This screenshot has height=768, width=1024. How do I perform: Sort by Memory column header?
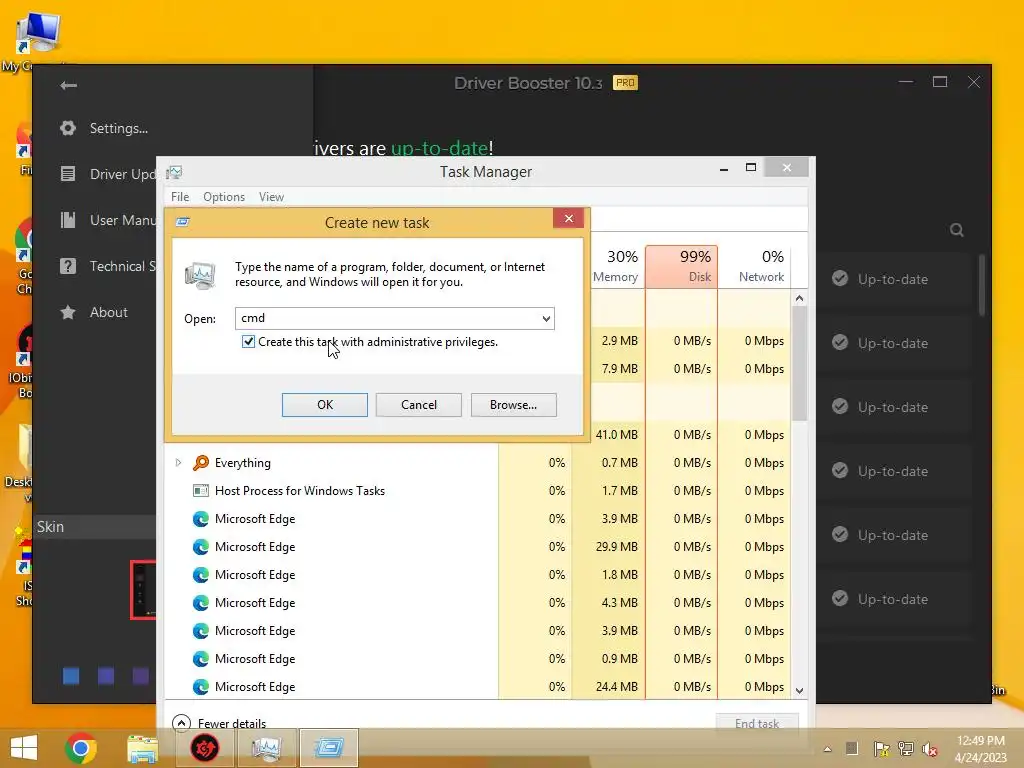(x=615, y=266)
